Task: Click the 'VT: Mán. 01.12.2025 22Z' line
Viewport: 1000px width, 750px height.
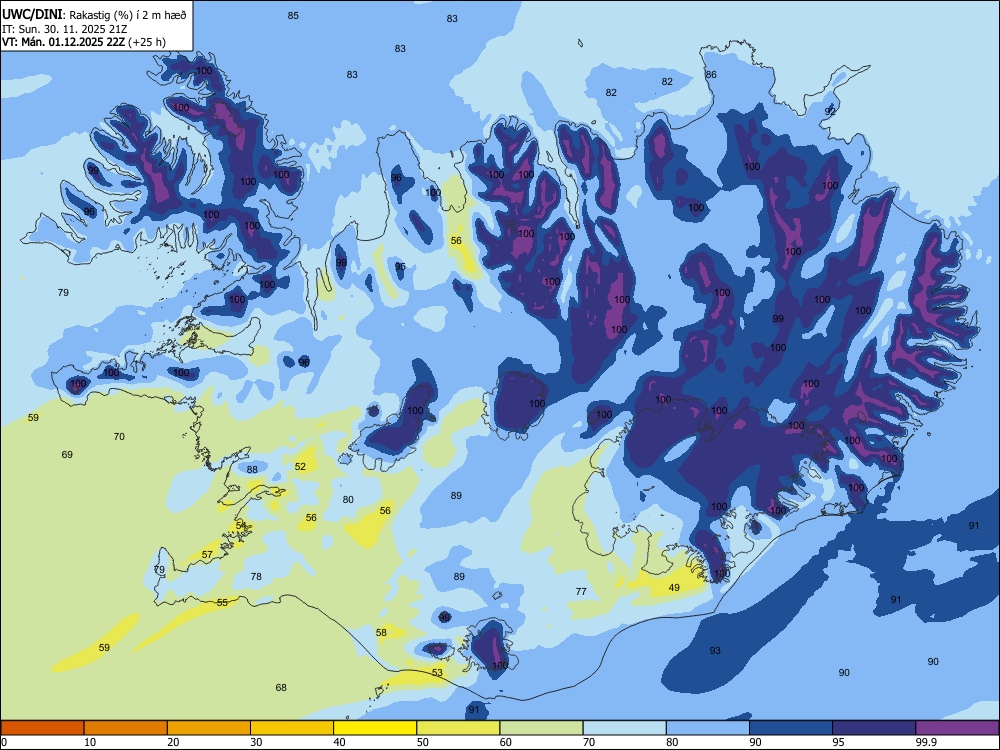Action: (x=64, y=42)
